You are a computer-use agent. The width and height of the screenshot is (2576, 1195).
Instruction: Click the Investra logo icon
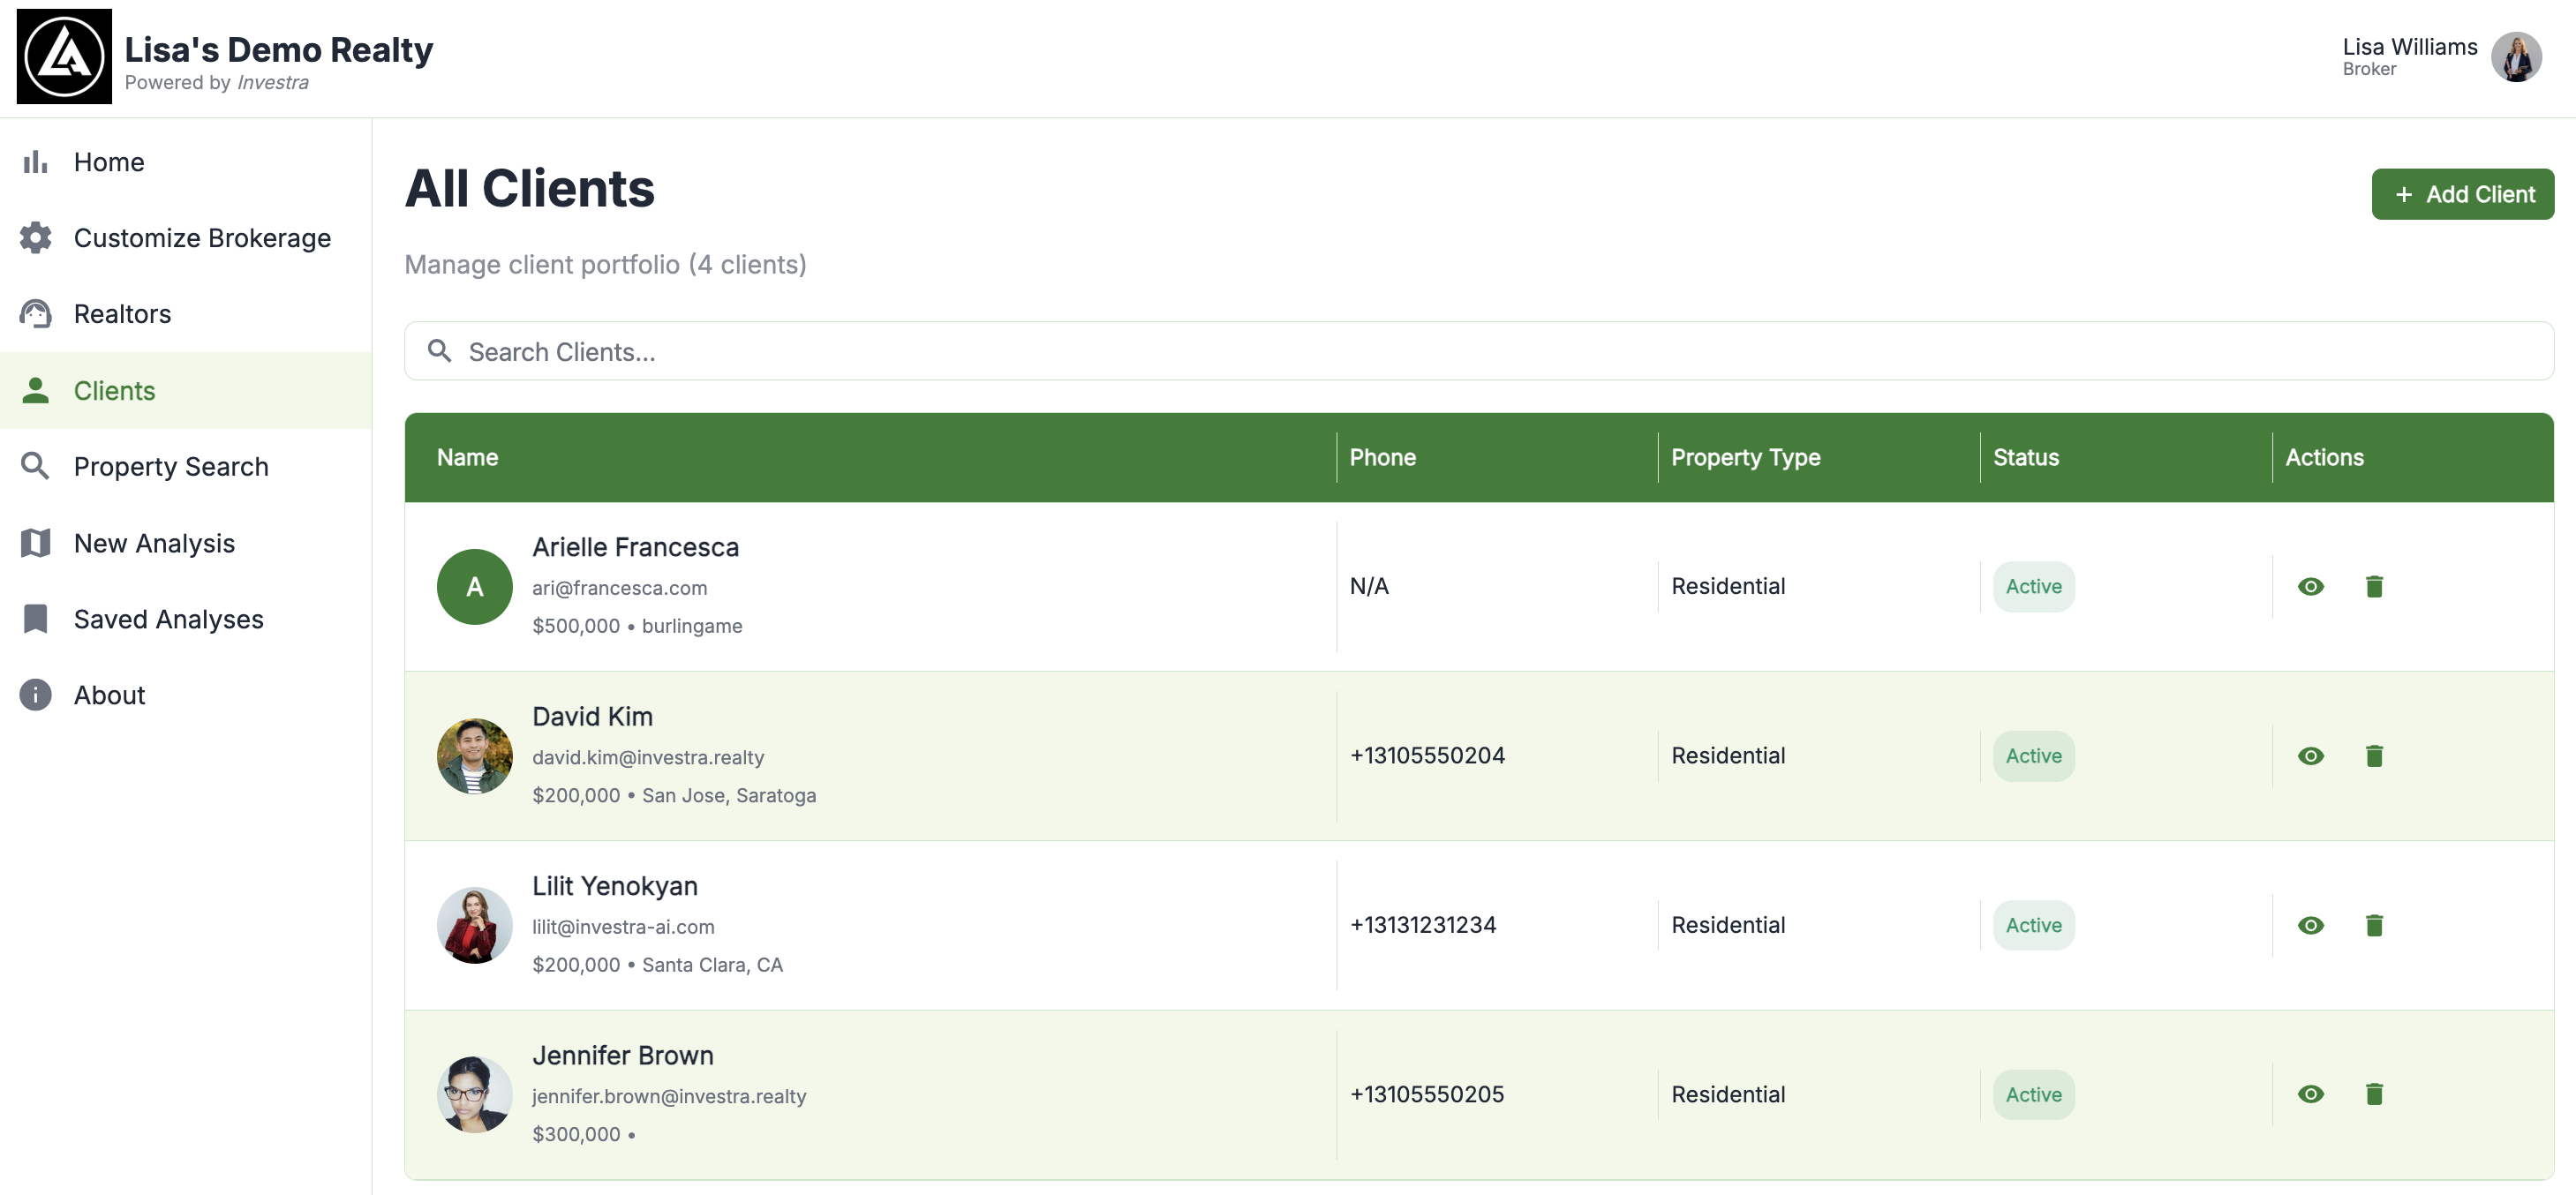pyautogui.click(x=64, y=57)
